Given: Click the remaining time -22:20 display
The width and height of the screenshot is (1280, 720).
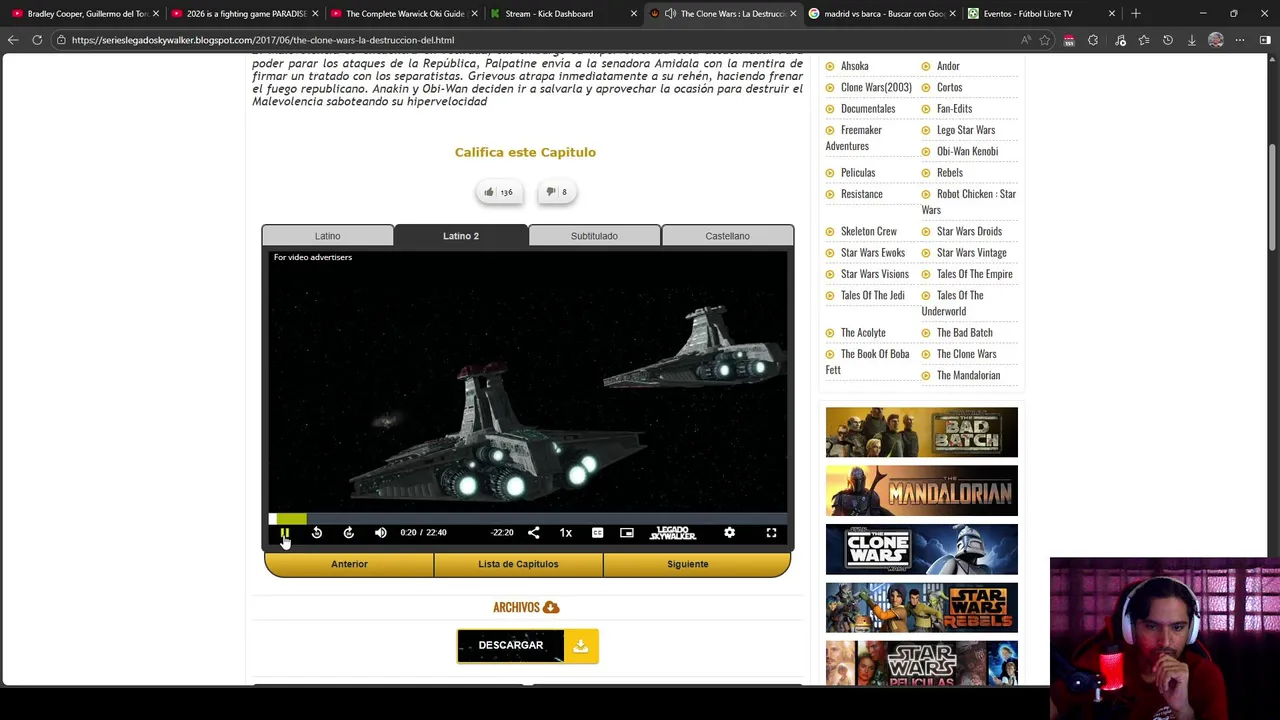Looking at the screenshot, I should pyautogui.click(x=502, y=533).
